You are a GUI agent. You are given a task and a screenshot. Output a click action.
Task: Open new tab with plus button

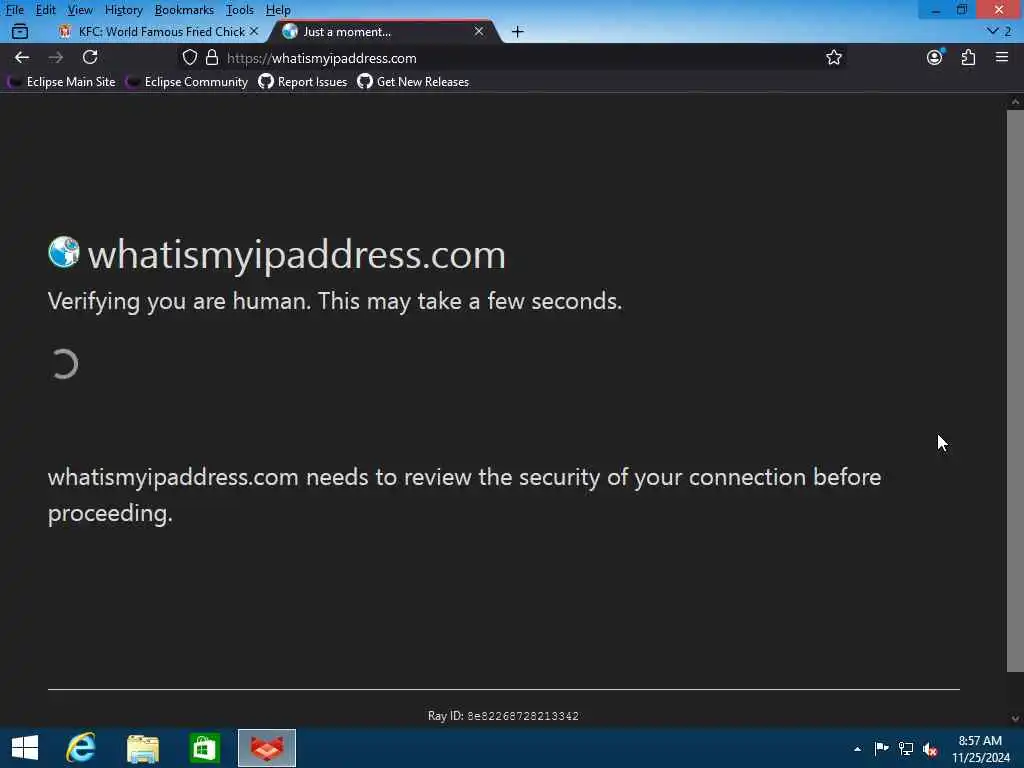click(x=517, y=31)
